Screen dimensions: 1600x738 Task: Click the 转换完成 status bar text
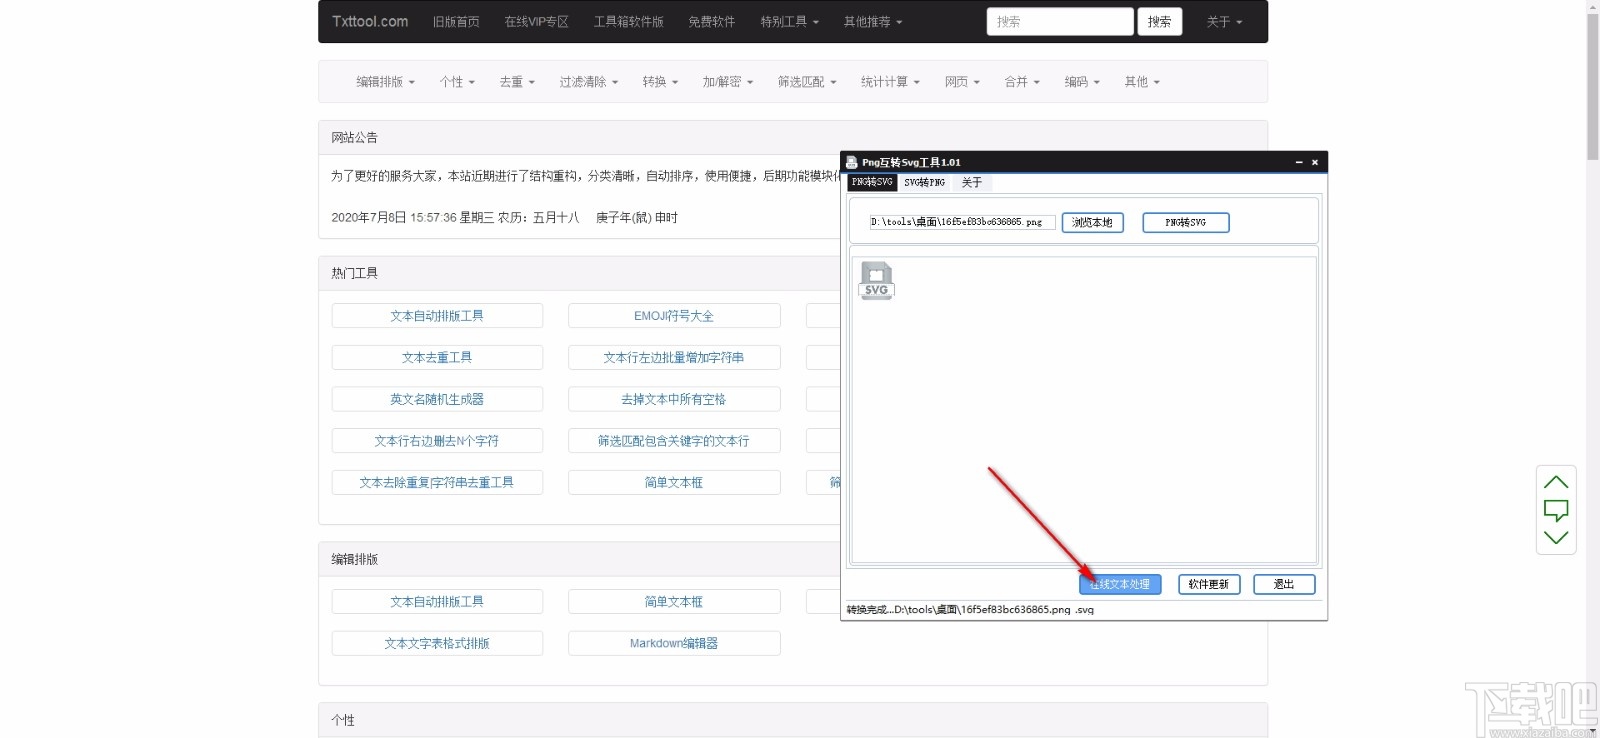pyautogui.click(x=970, y=609)
